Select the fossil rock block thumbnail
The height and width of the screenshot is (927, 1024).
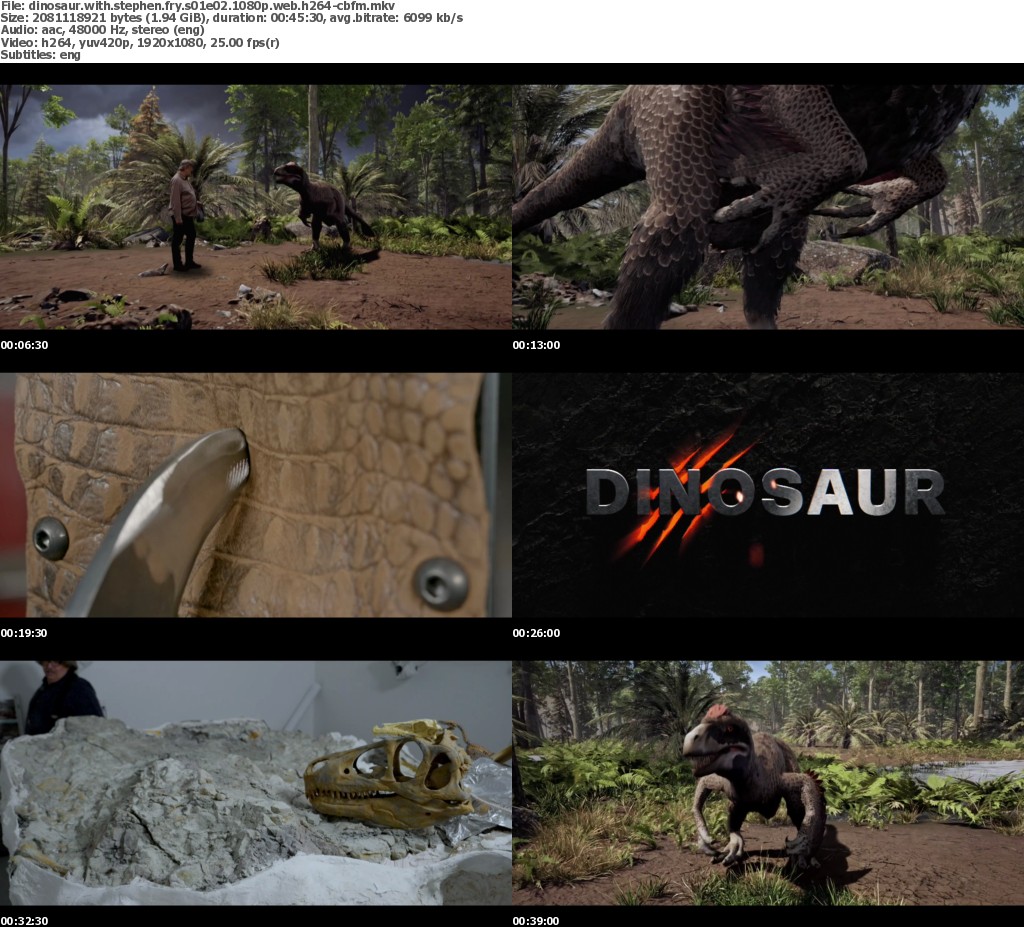pyautogui.click(x=255, y=782)
